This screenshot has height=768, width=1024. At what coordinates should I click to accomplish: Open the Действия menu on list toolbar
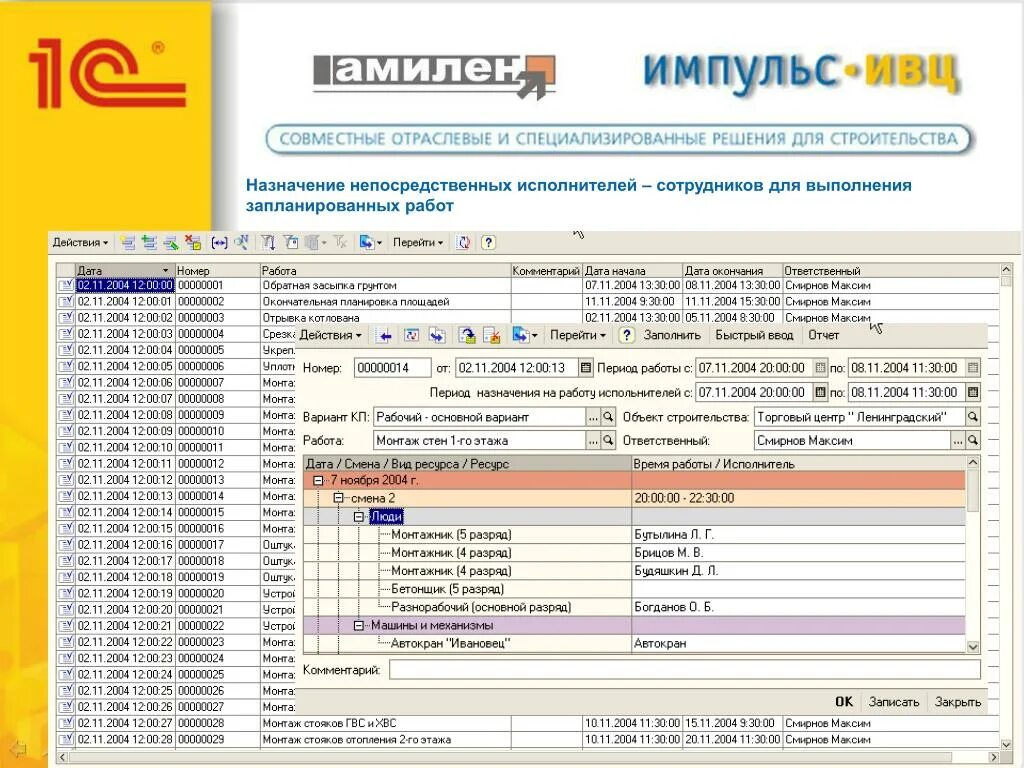82,242
